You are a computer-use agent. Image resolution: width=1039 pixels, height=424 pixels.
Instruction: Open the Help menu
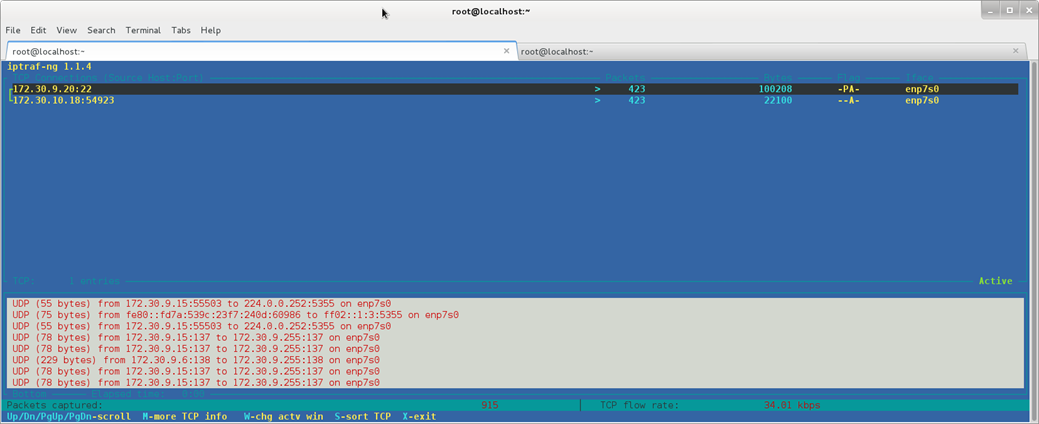pyautogui.click(x=210, y=30)
